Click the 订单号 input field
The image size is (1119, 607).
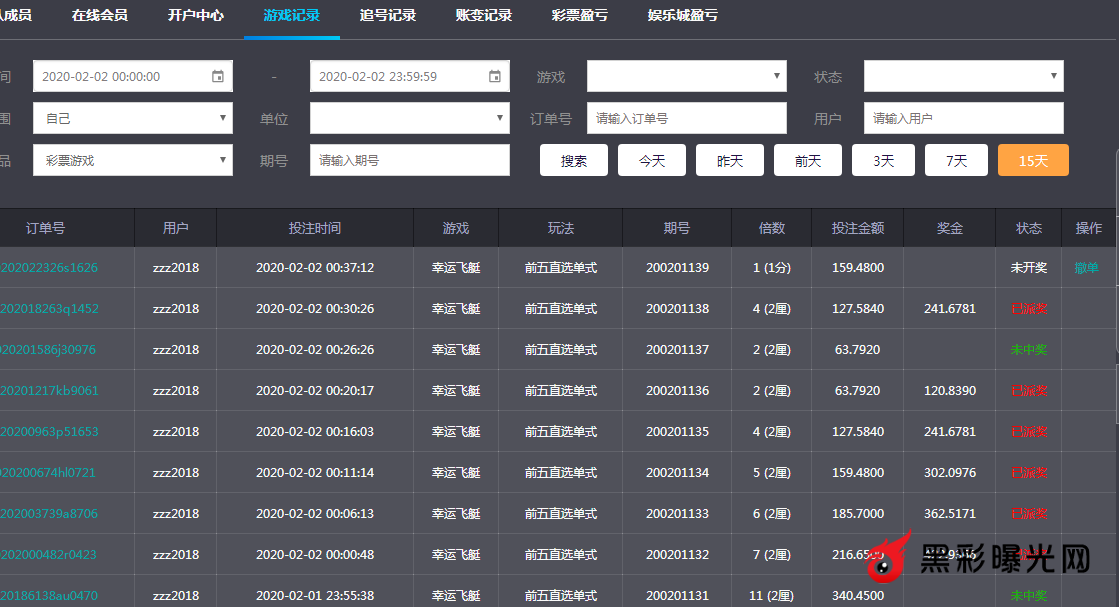[686, 118]
